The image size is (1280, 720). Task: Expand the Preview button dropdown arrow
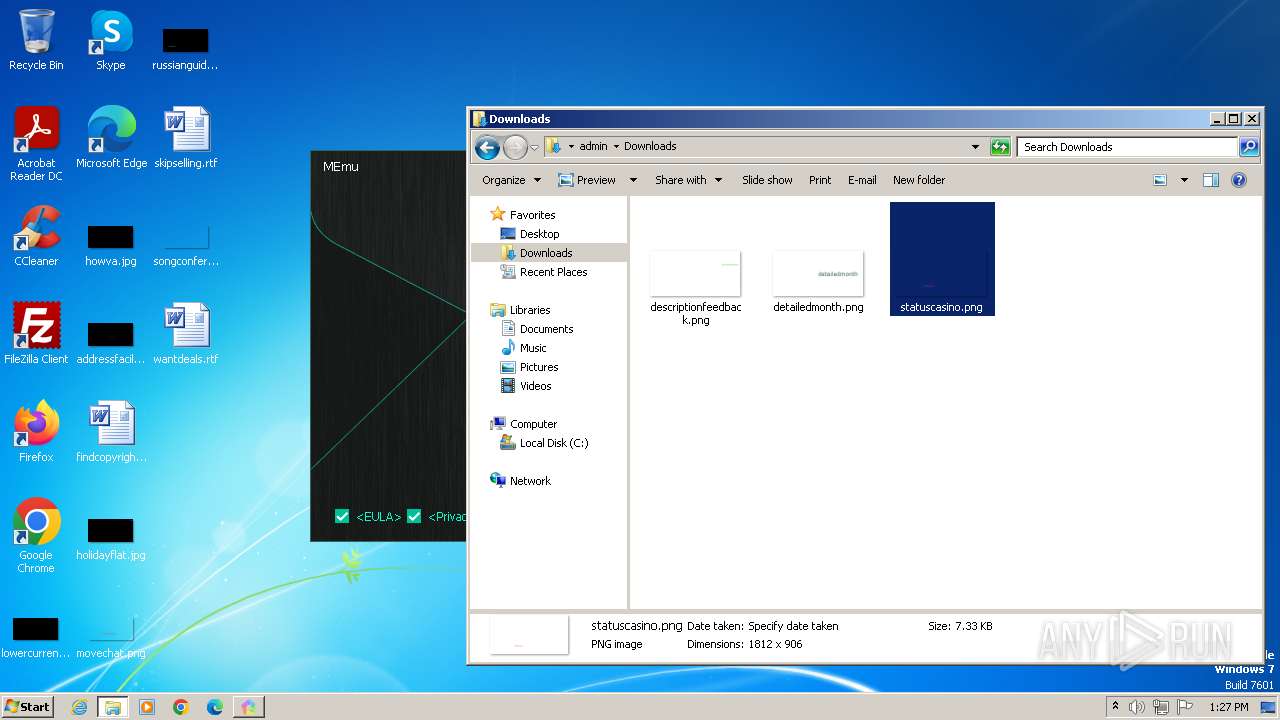tap(633, 180)
